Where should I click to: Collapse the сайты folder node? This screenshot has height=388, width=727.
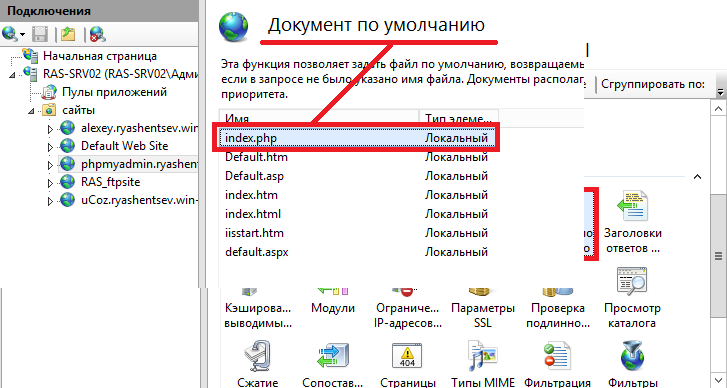pyautogui.click(x=31, y=111)
